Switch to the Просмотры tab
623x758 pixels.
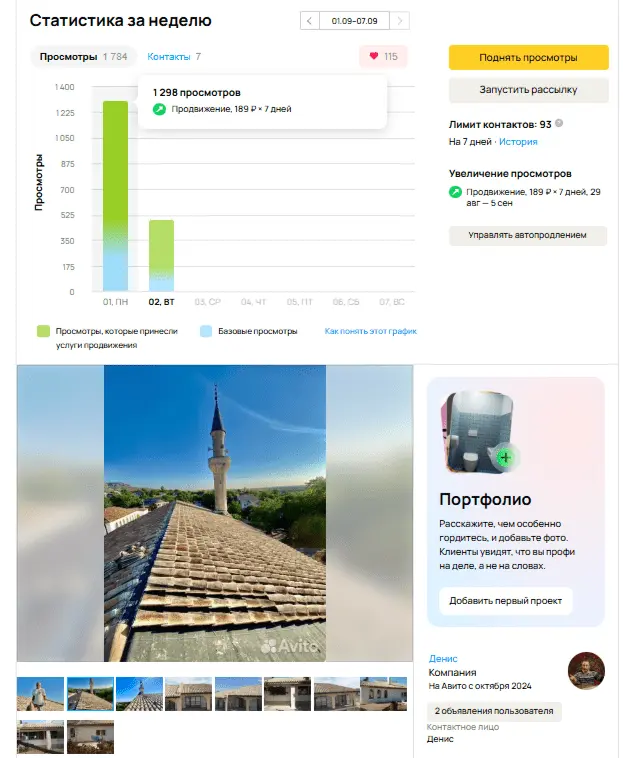pos(83,57)
